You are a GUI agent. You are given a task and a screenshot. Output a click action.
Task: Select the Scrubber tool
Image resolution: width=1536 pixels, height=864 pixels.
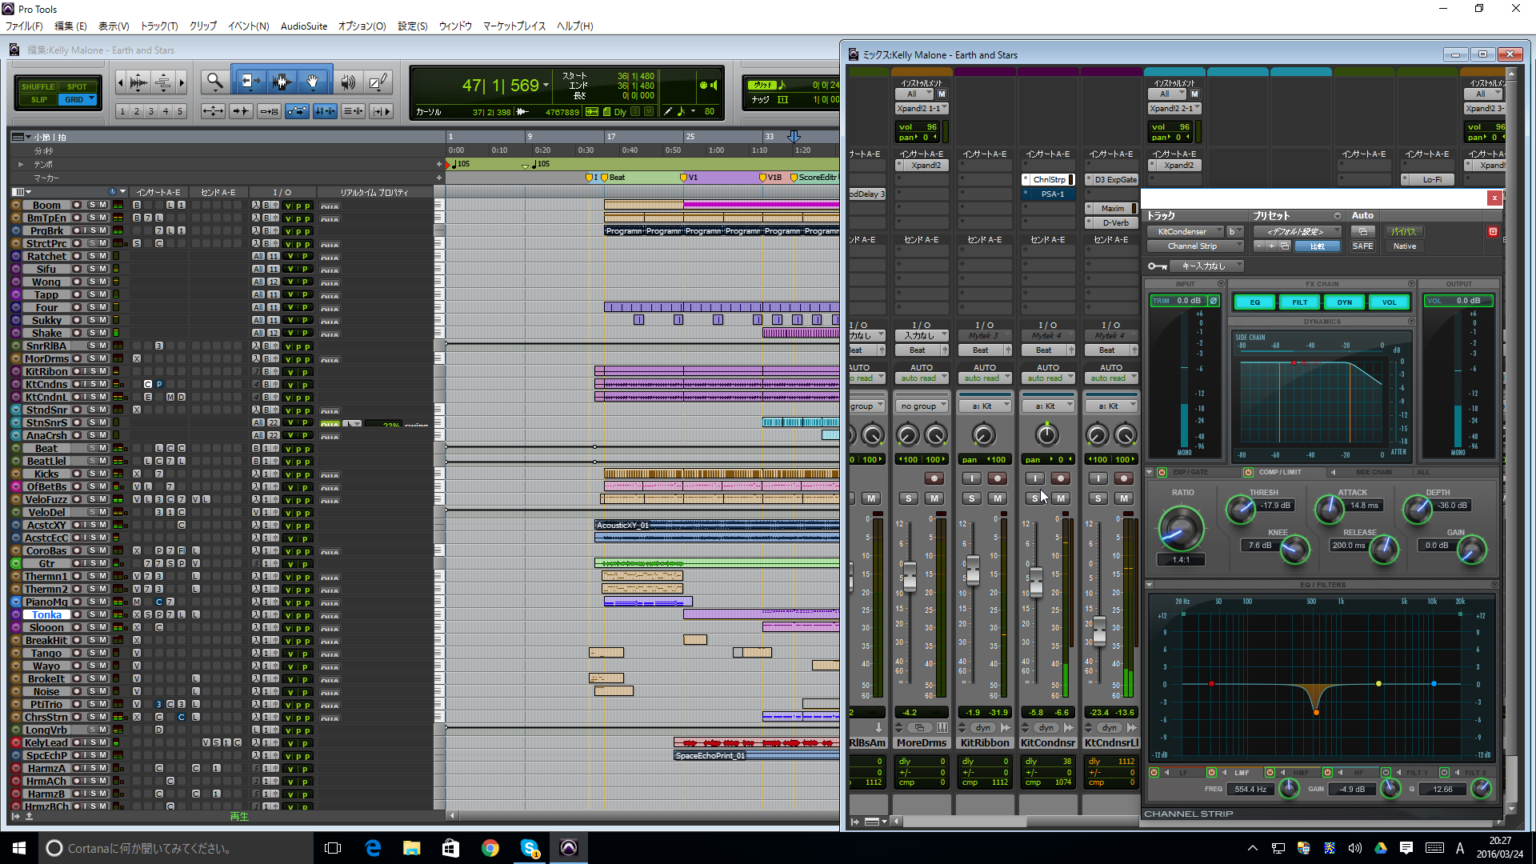pyautogui.click(x=347, y=81)
